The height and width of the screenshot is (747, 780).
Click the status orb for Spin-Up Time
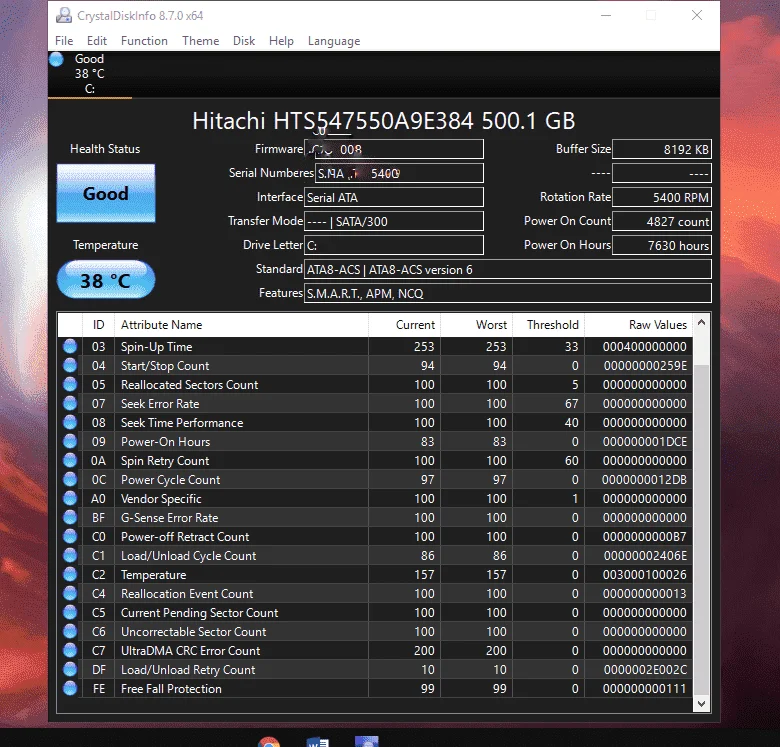[x=70, y=346]
